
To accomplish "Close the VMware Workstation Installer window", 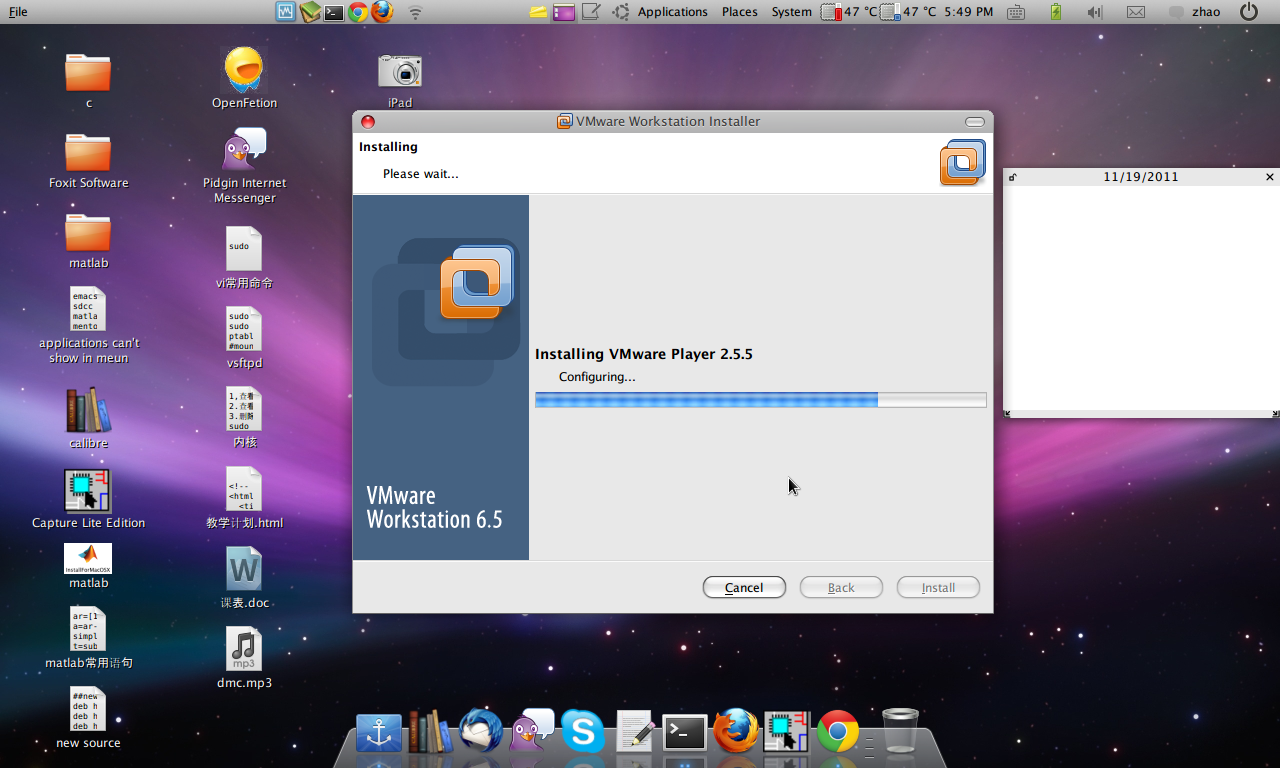I will [x=368, y=121].
